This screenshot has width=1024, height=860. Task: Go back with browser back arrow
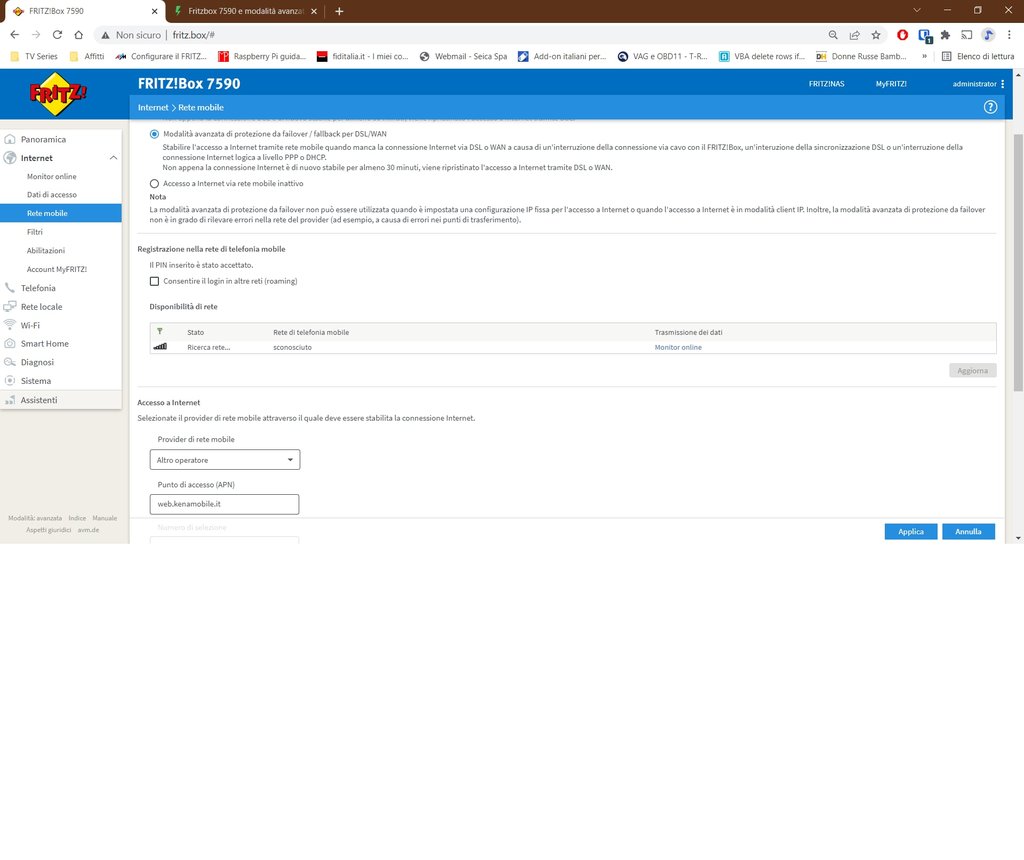[x=14, y=35]
